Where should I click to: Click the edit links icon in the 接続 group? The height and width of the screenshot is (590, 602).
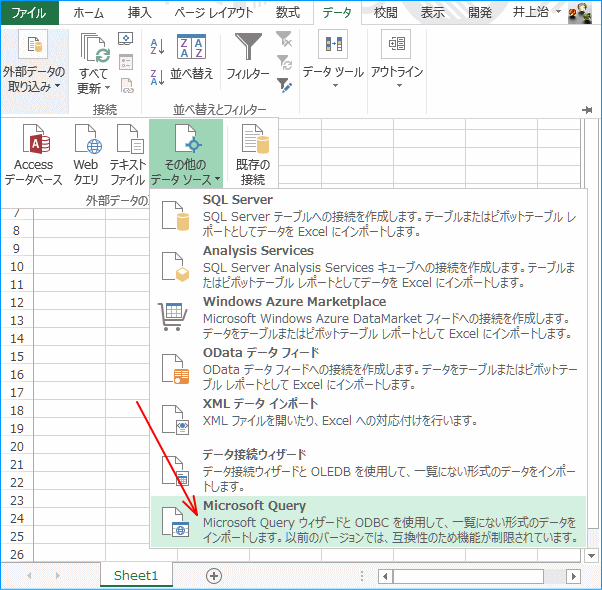click(x=126, y=86)
